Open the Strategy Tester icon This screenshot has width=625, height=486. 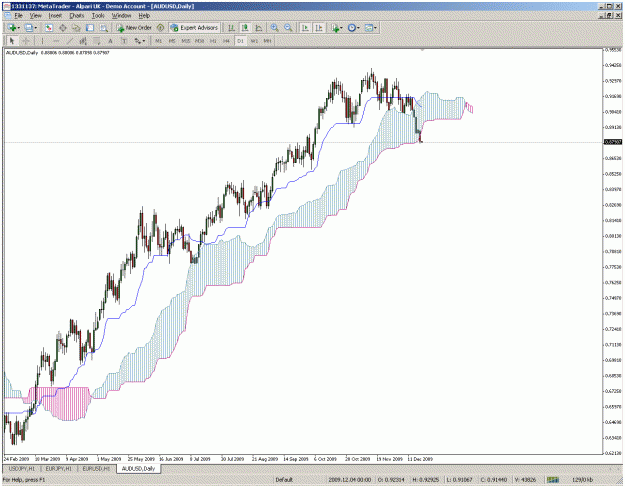tap(104, 28)
